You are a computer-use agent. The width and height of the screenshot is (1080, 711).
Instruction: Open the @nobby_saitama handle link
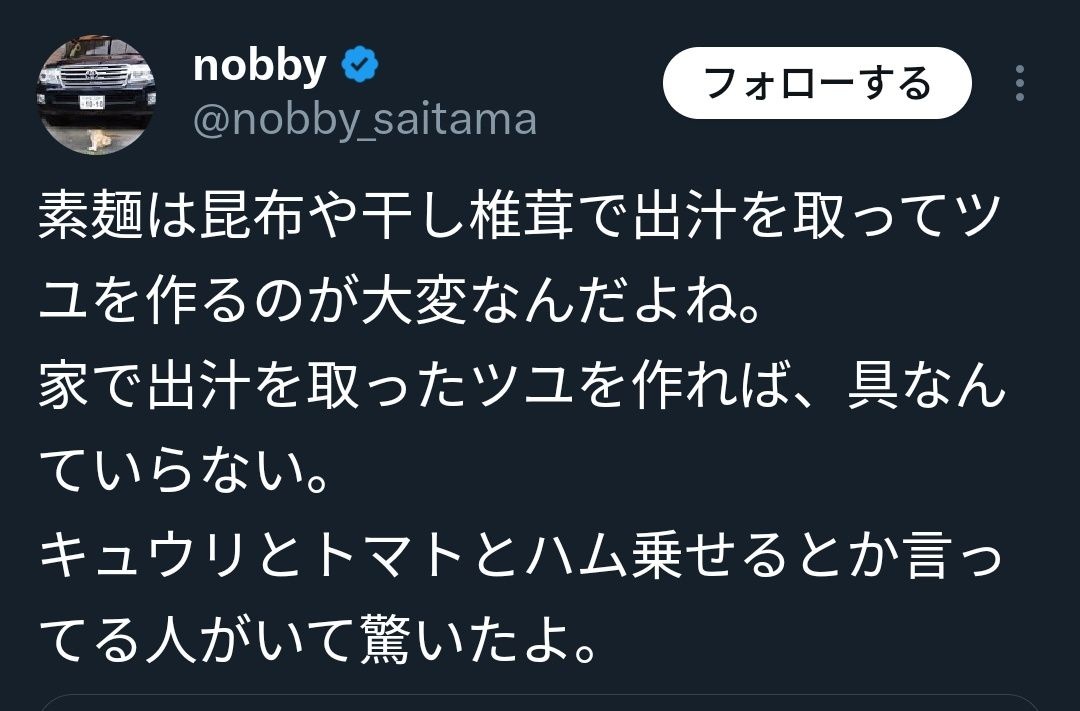click(364, 120)
